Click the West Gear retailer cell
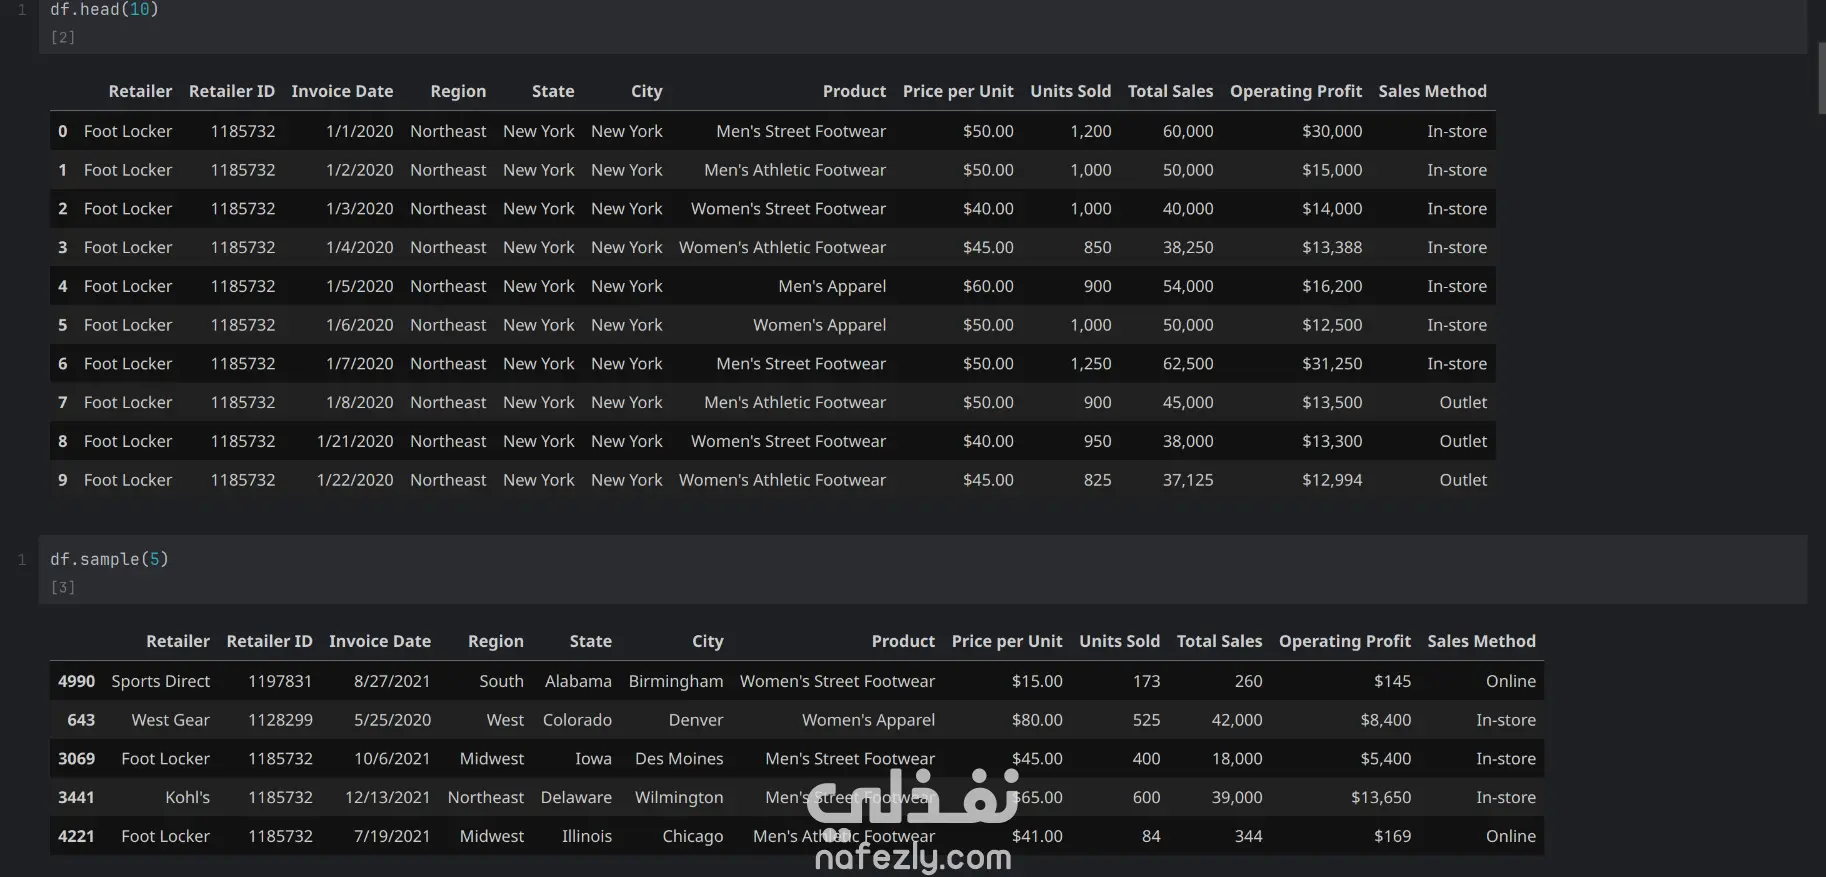This screenshot has width=1826, height=877. 171,720
